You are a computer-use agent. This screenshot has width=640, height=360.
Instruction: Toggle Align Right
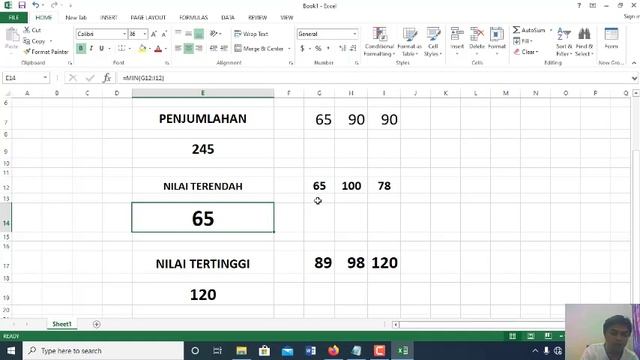[199, 49]
